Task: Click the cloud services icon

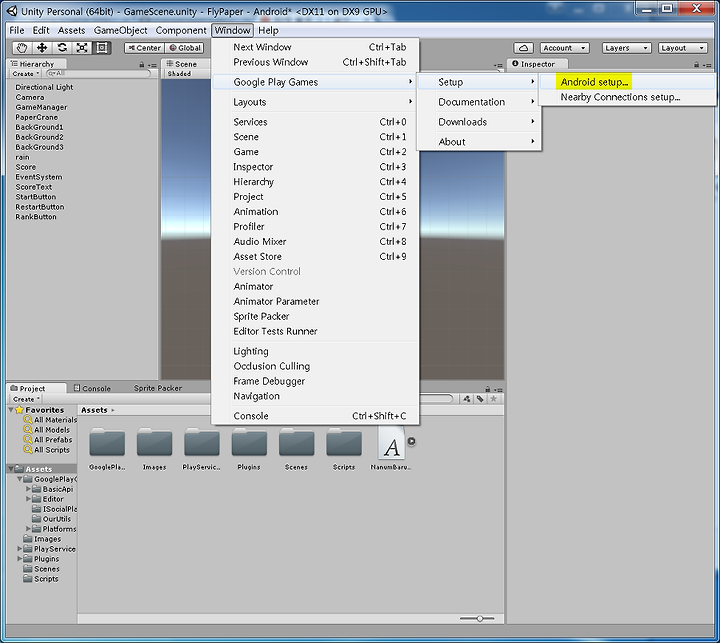Action: tap(523, 48)
